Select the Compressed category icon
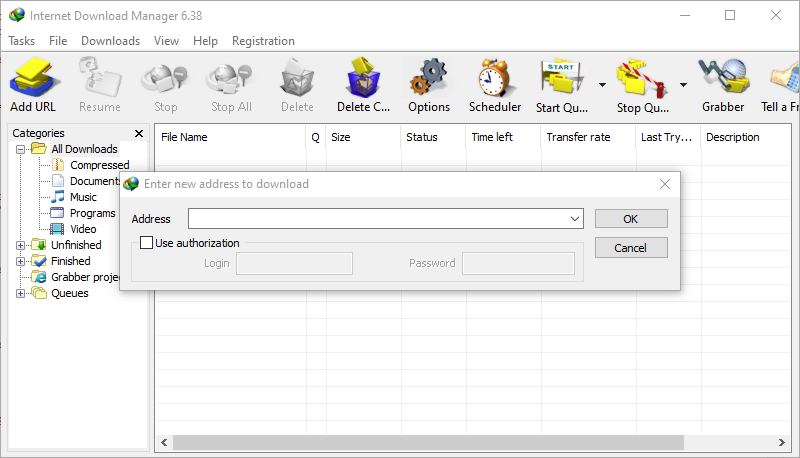Screen dimensions: 800x458 click(x=58, y=165)
